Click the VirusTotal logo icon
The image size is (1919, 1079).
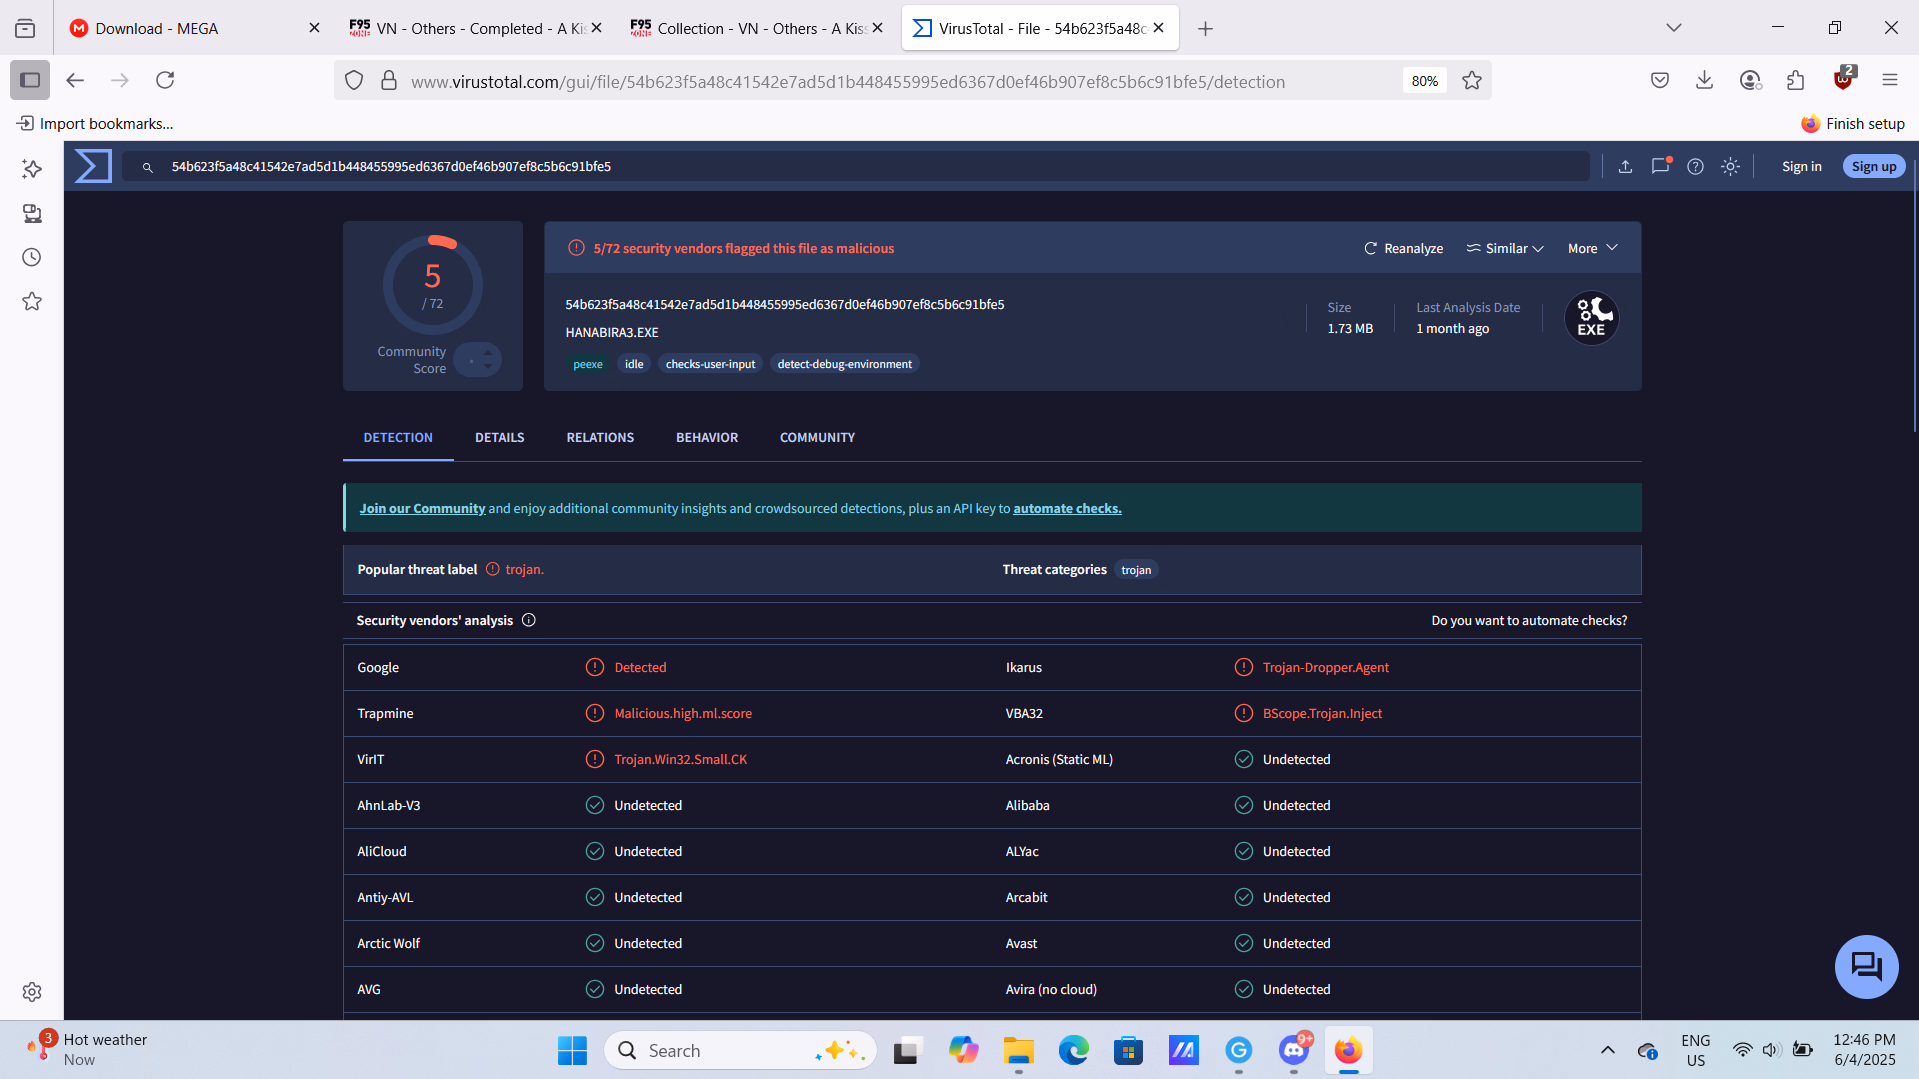93,166
